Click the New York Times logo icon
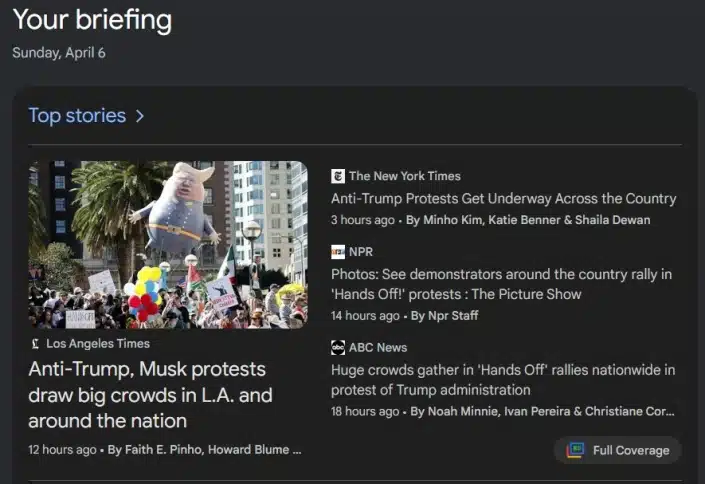This screenshot has width=705, height=484. pos(338,176)
